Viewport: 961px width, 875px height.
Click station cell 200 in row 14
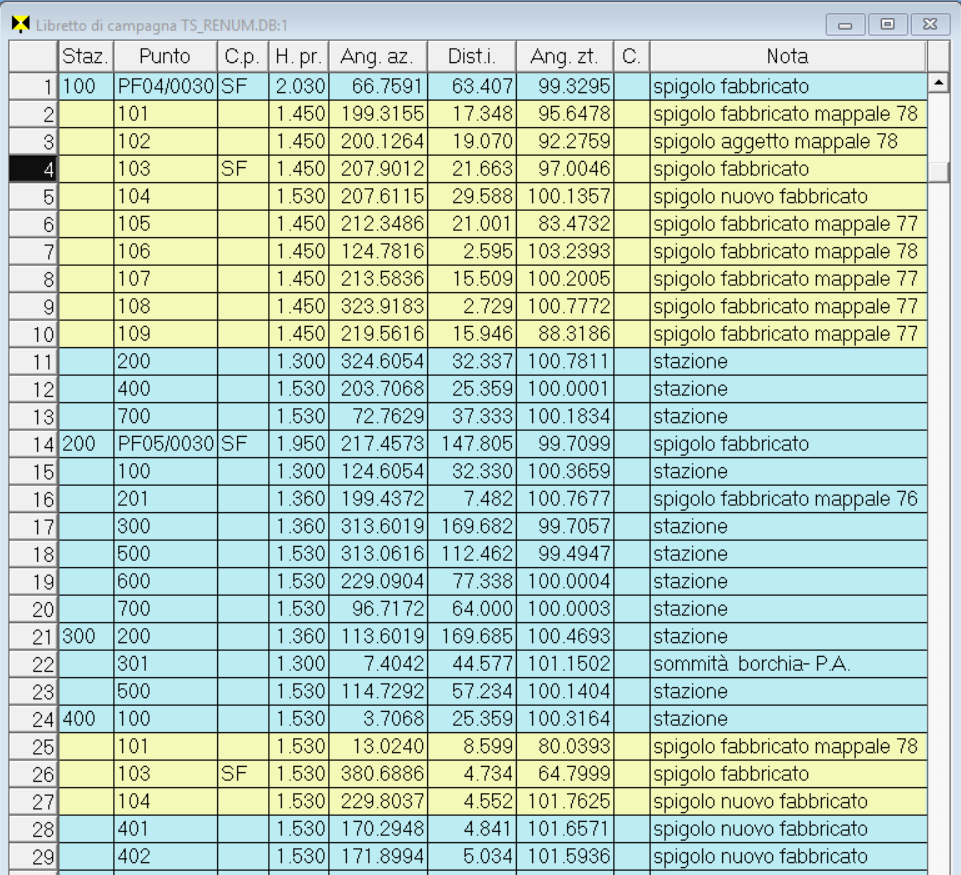click(x=86, y=444)
